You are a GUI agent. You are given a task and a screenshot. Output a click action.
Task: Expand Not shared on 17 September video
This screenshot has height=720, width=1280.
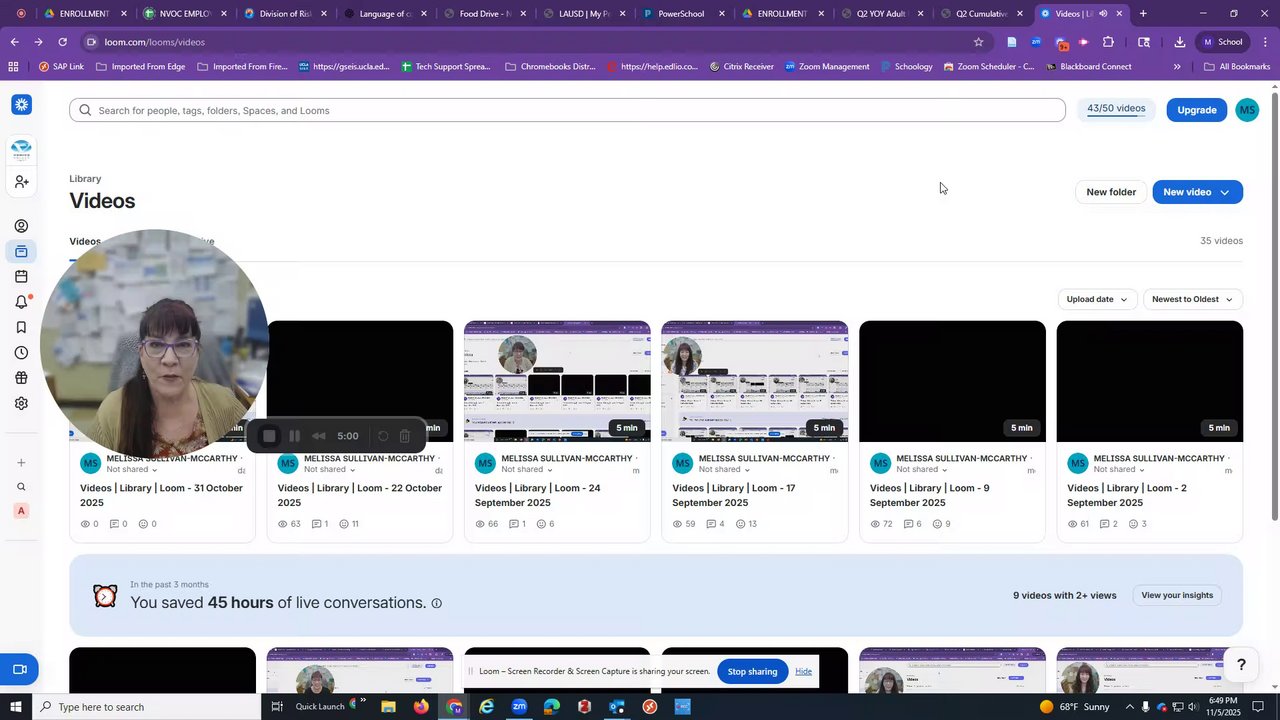(723, 469)
